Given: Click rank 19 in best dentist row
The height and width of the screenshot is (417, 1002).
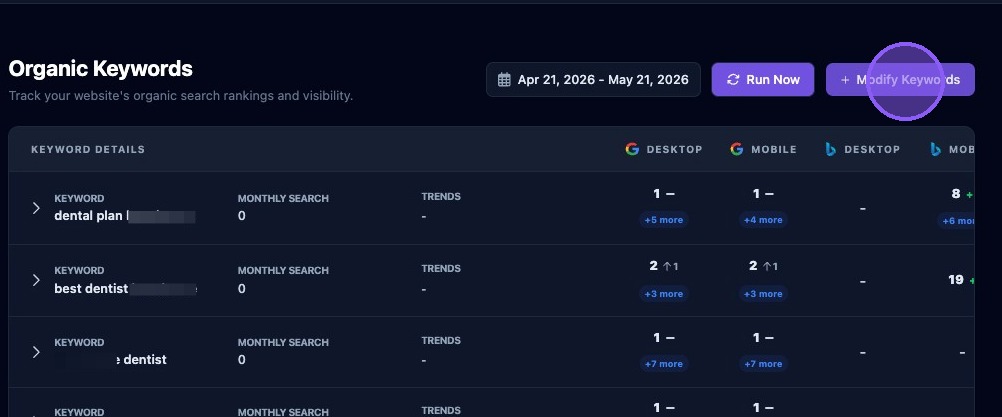Looking at the screenshot, I should tap(956, 280).
